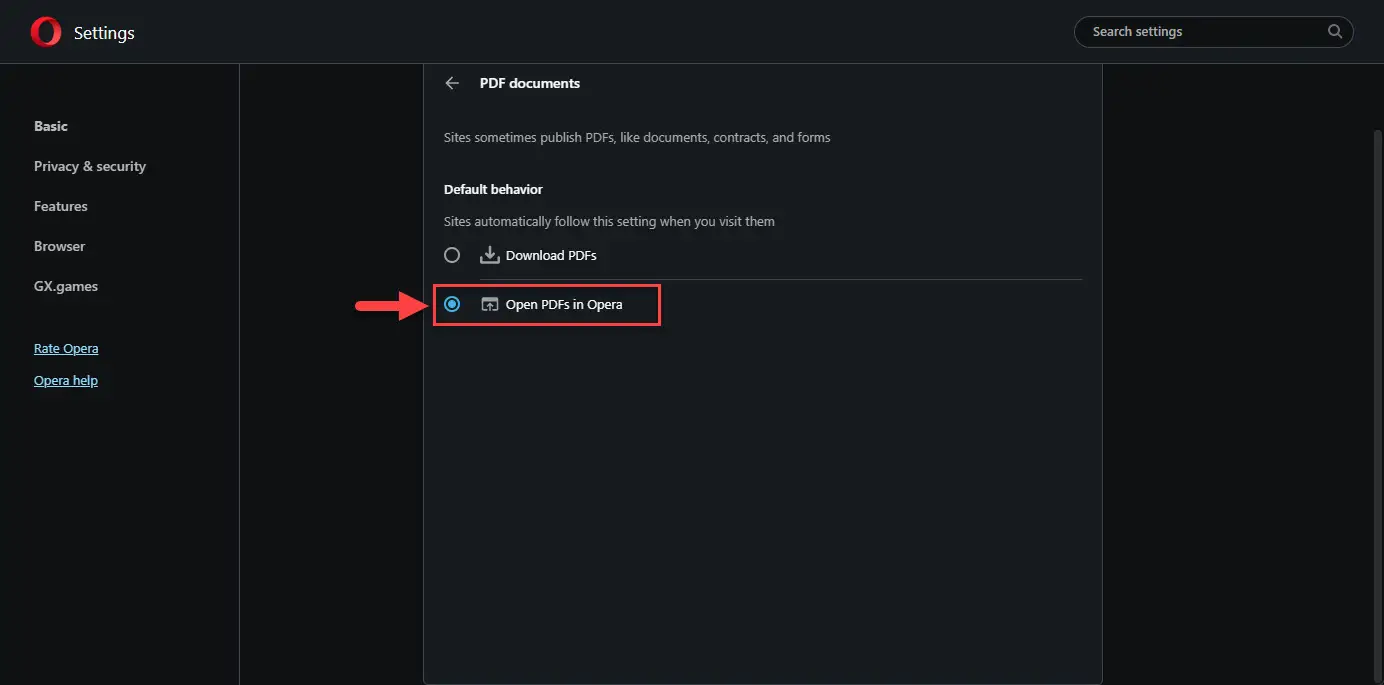Click the Download PDFs option text

click(x=551, y=255)
